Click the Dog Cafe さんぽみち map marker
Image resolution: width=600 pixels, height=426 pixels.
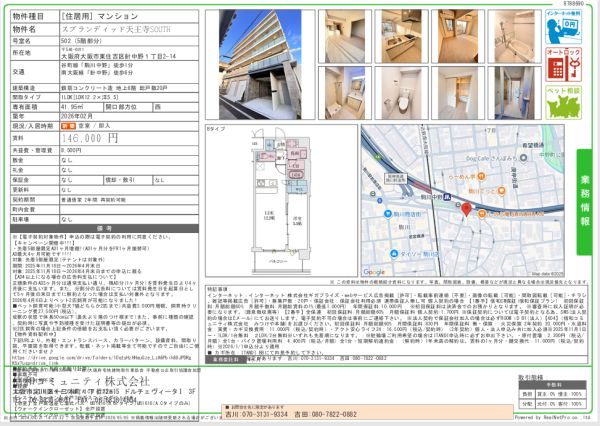pyautogui.click(x=524, y=158)
